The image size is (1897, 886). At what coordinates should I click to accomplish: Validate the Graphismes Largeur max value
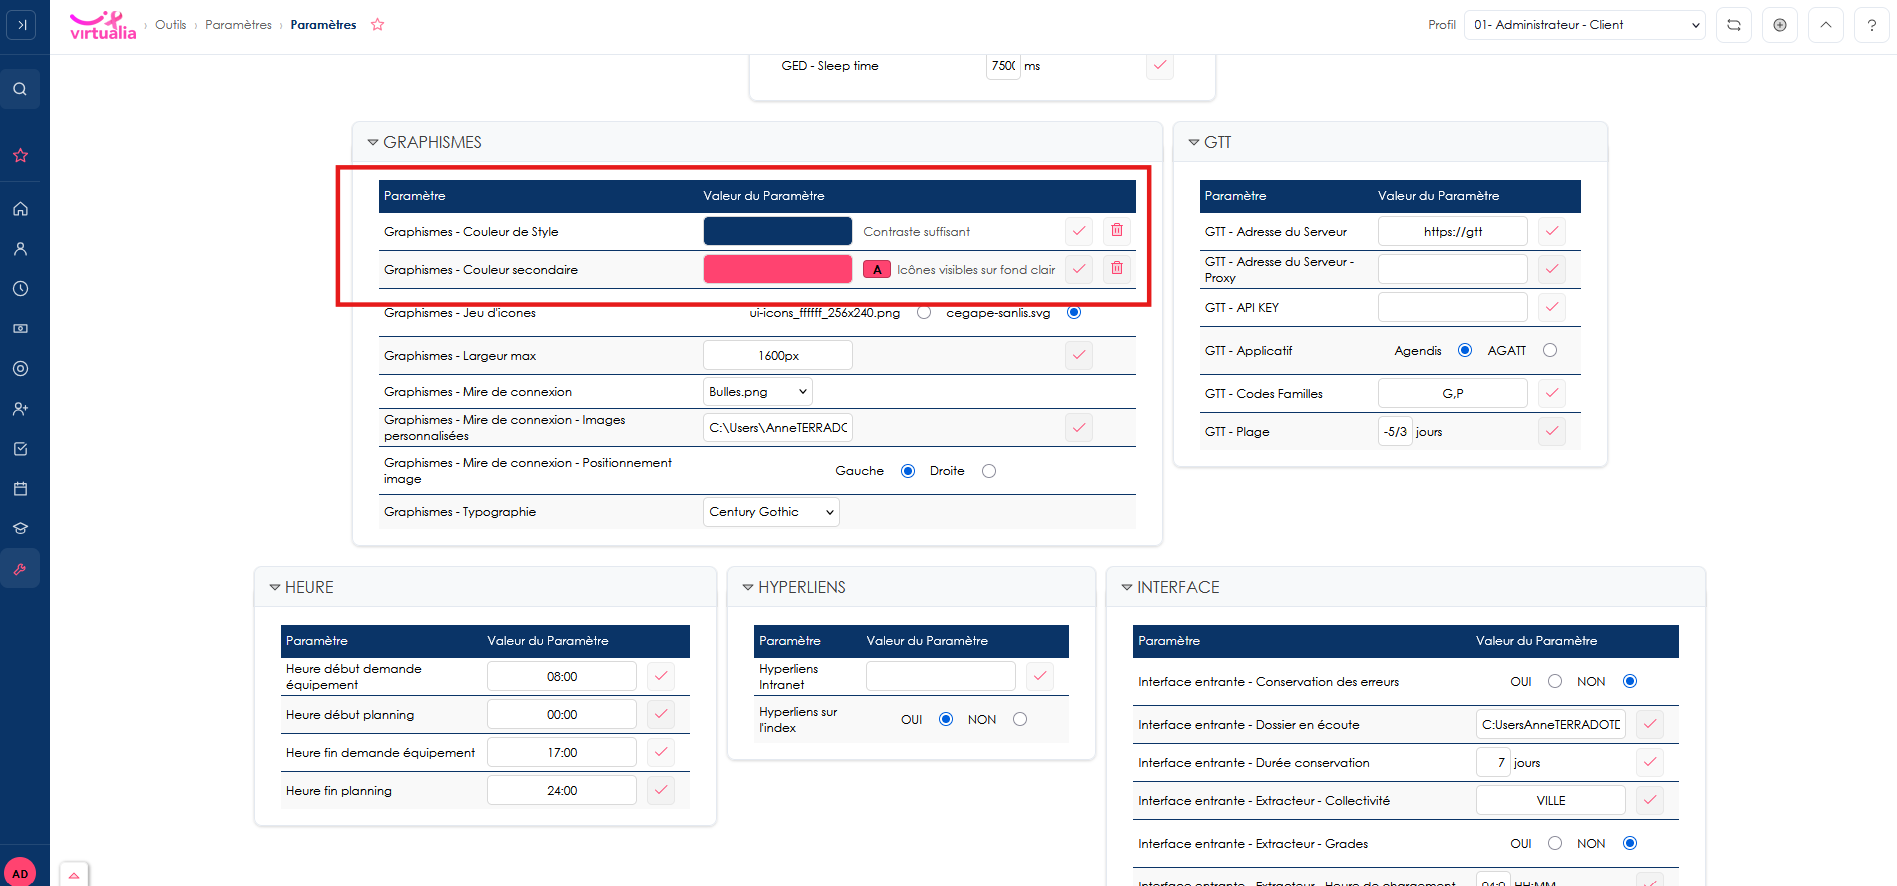tap(1079, 355)
